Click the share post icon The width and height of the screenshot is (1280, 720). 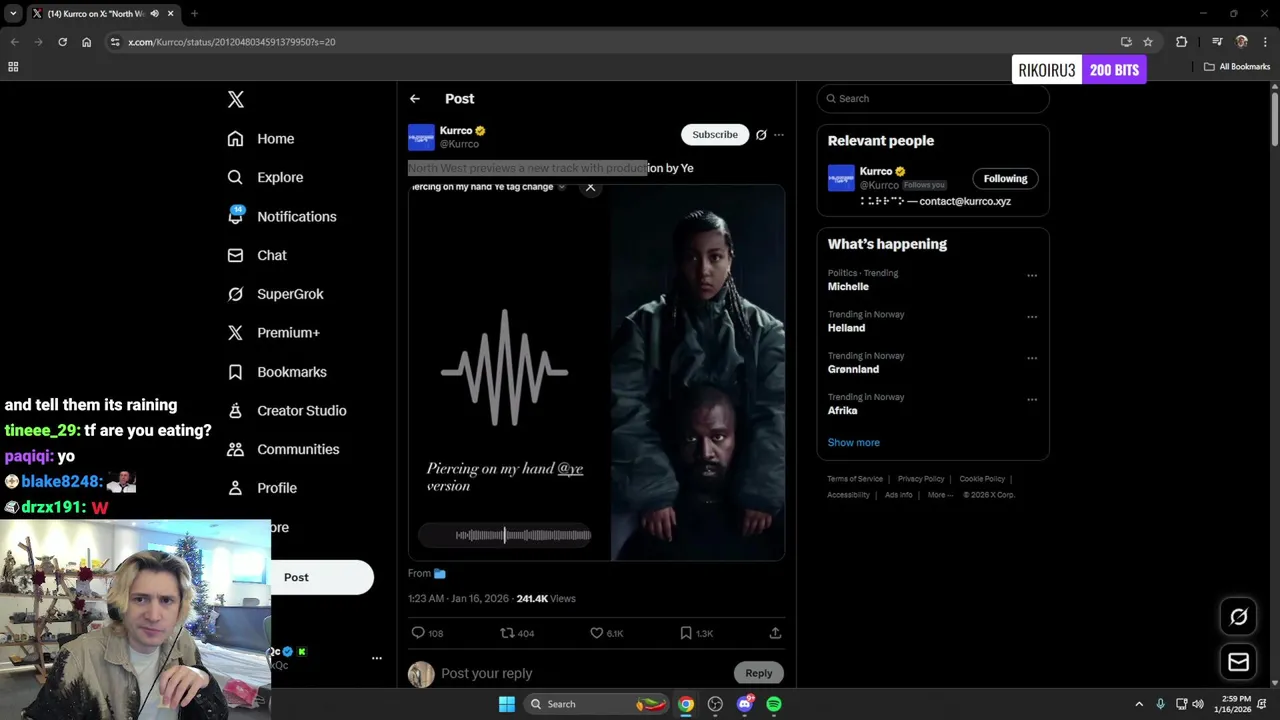pyautogui.click(x=775, y=633)
